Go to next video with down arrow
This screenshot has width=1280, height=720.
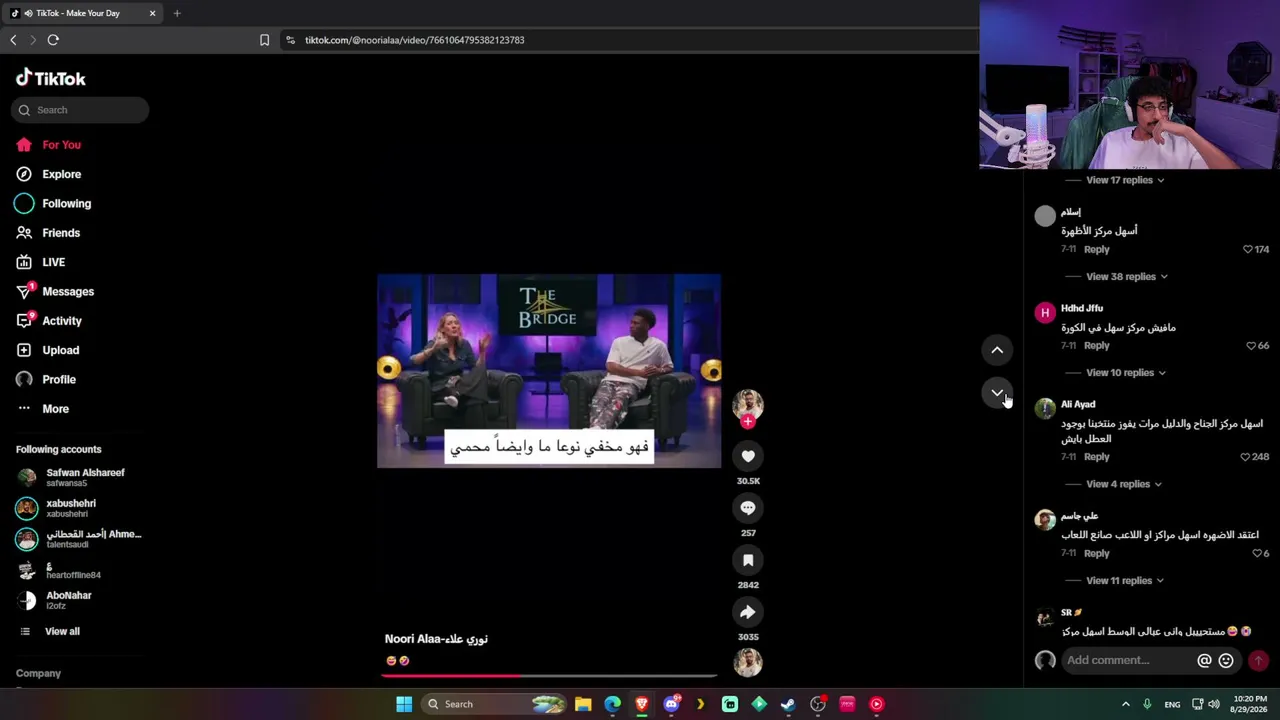pyautogui.click(x=997, y=393)
